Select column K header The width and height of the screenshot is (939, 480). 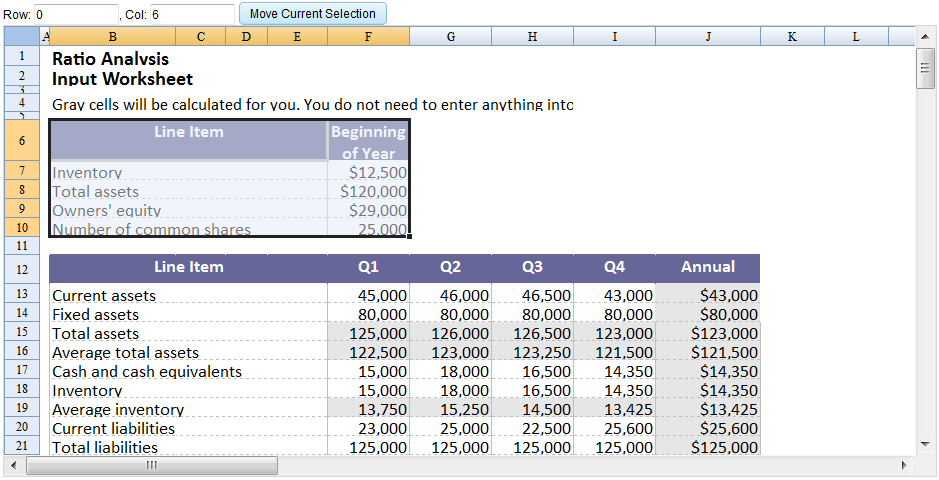(x=792, y=37)
